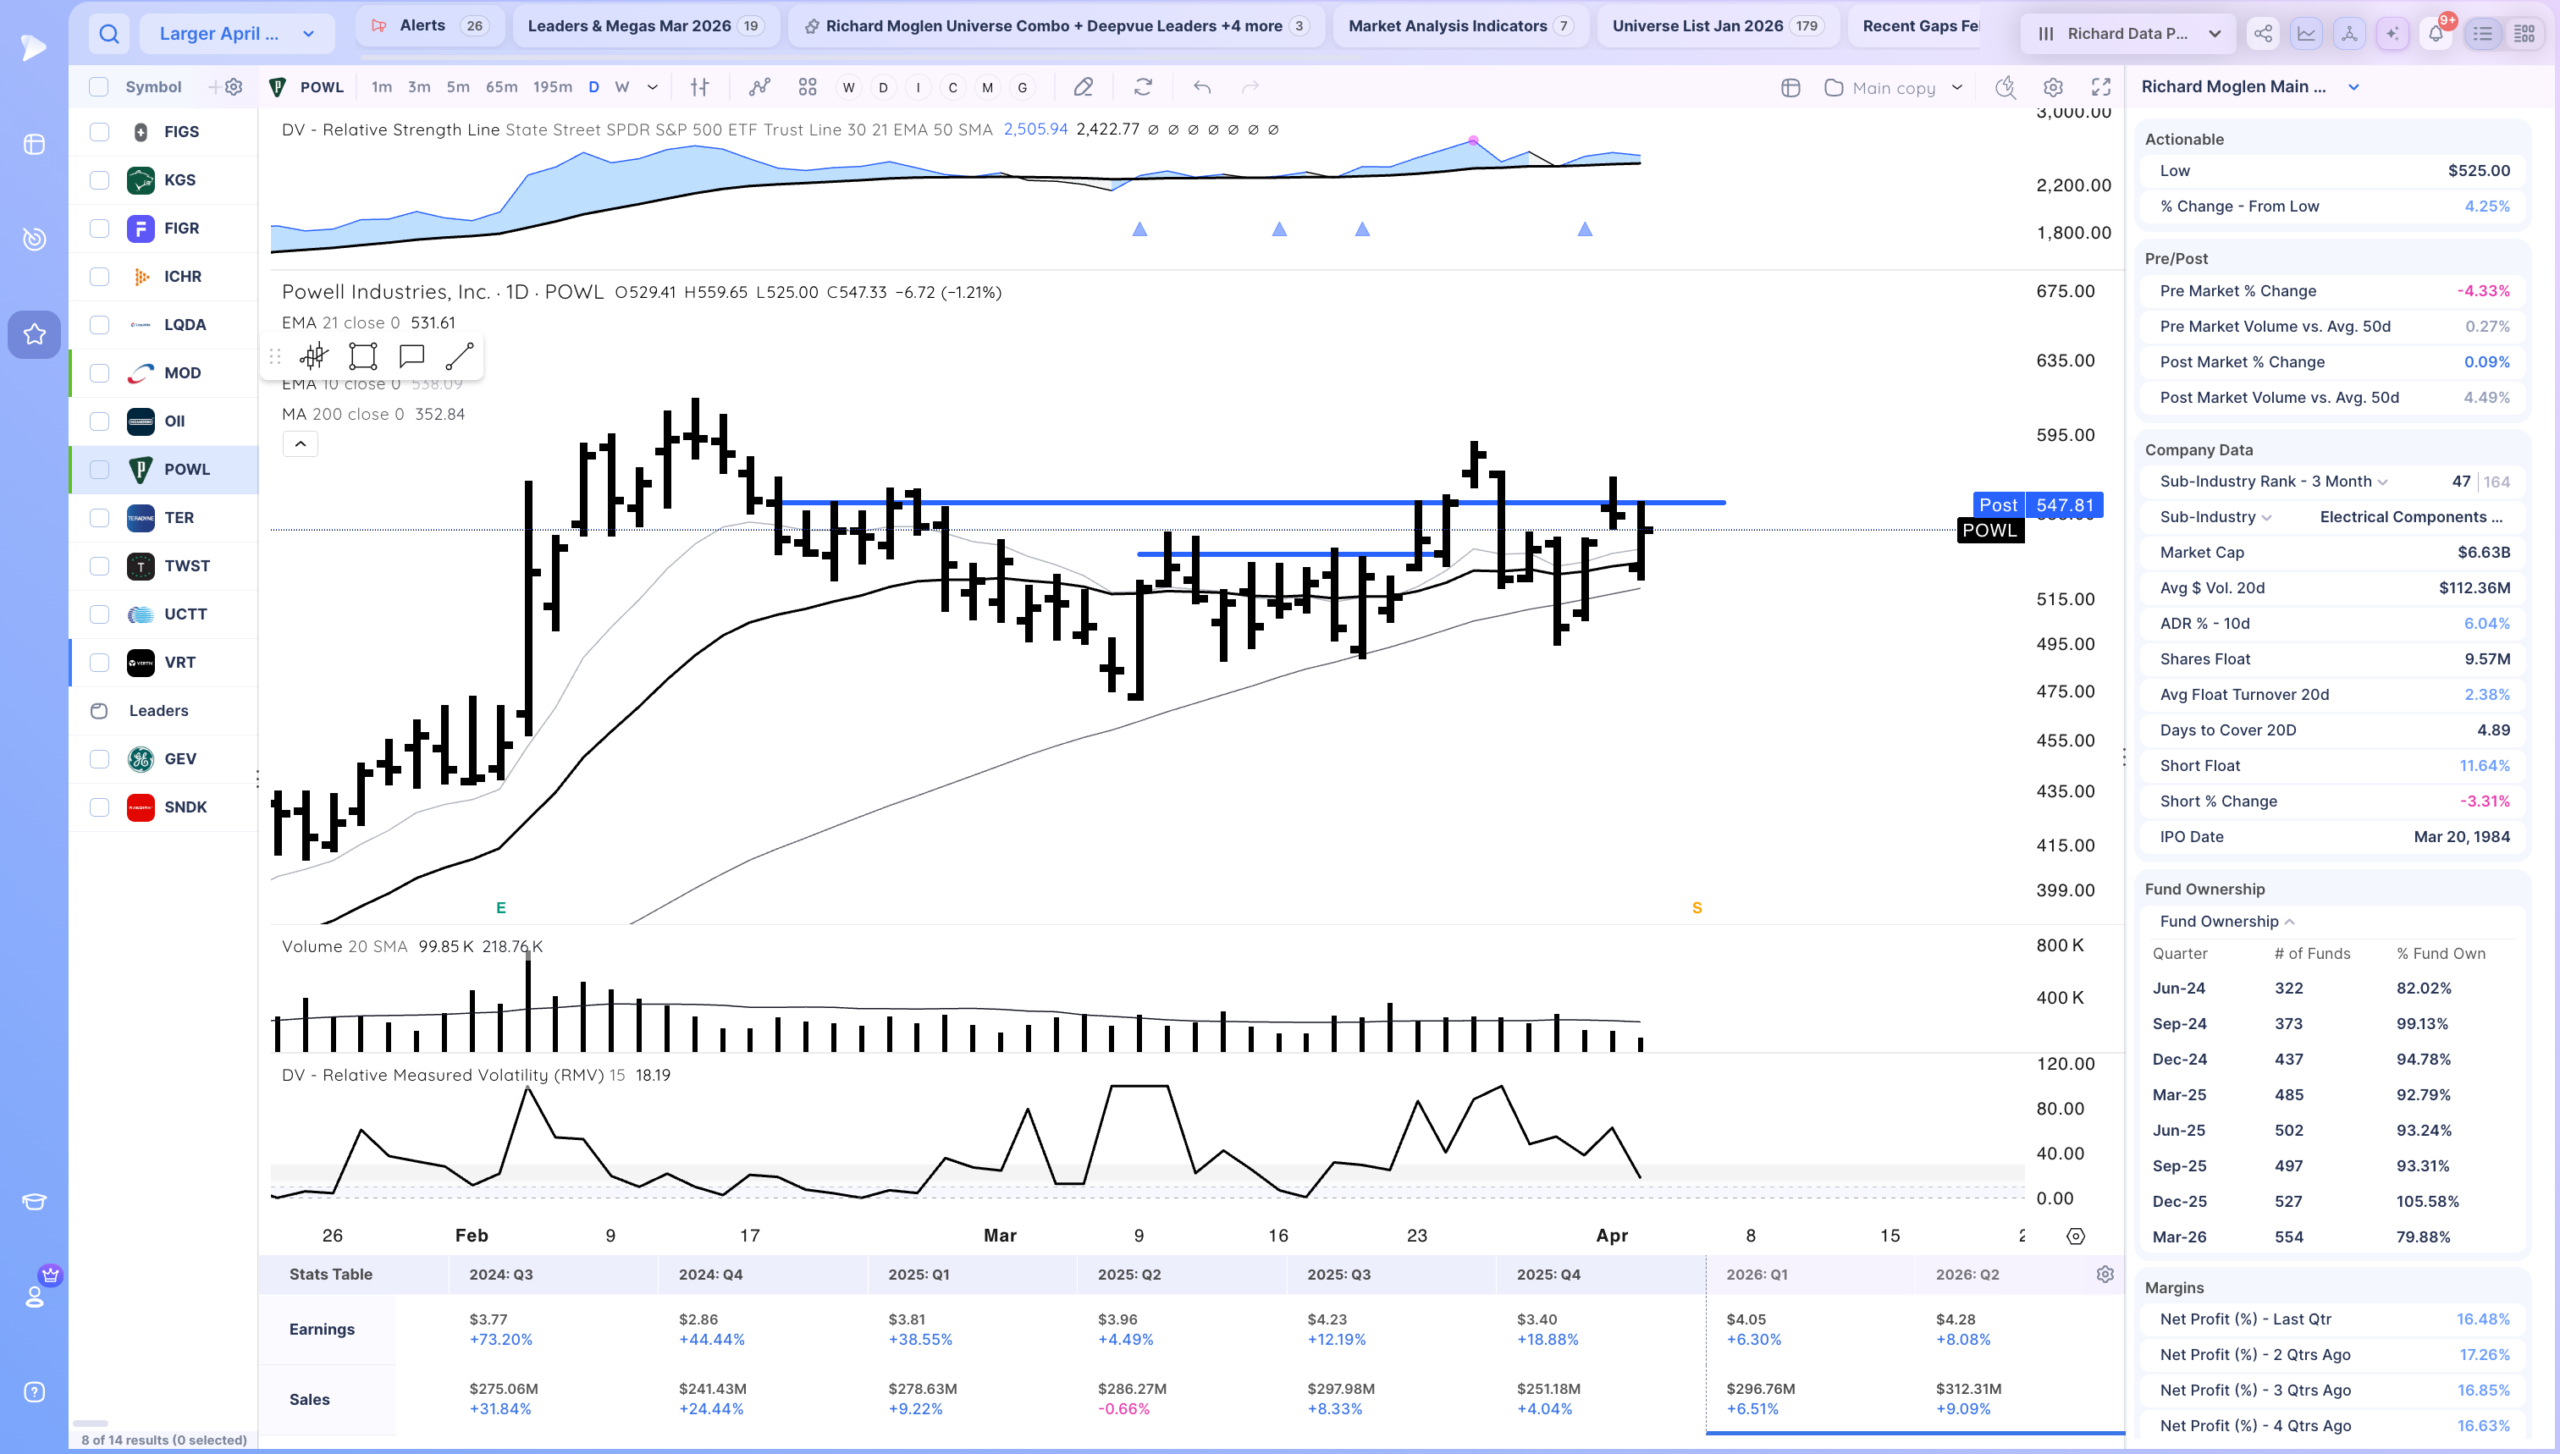The width and height of the screenshot is (2560, 1454).
Task: Open the symbol search magnifier
Action: tap(109, 34)
